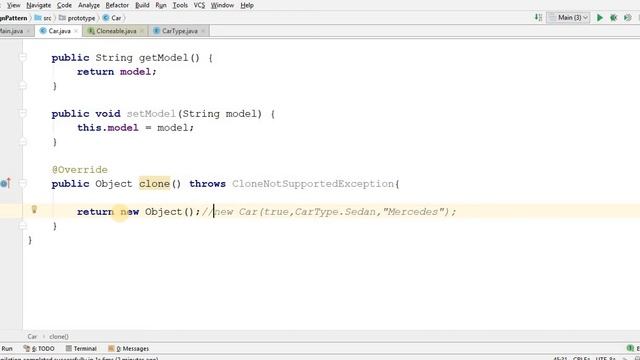Open the Help menu
This screenshot has width=640, height=360.
click(247, 5)
